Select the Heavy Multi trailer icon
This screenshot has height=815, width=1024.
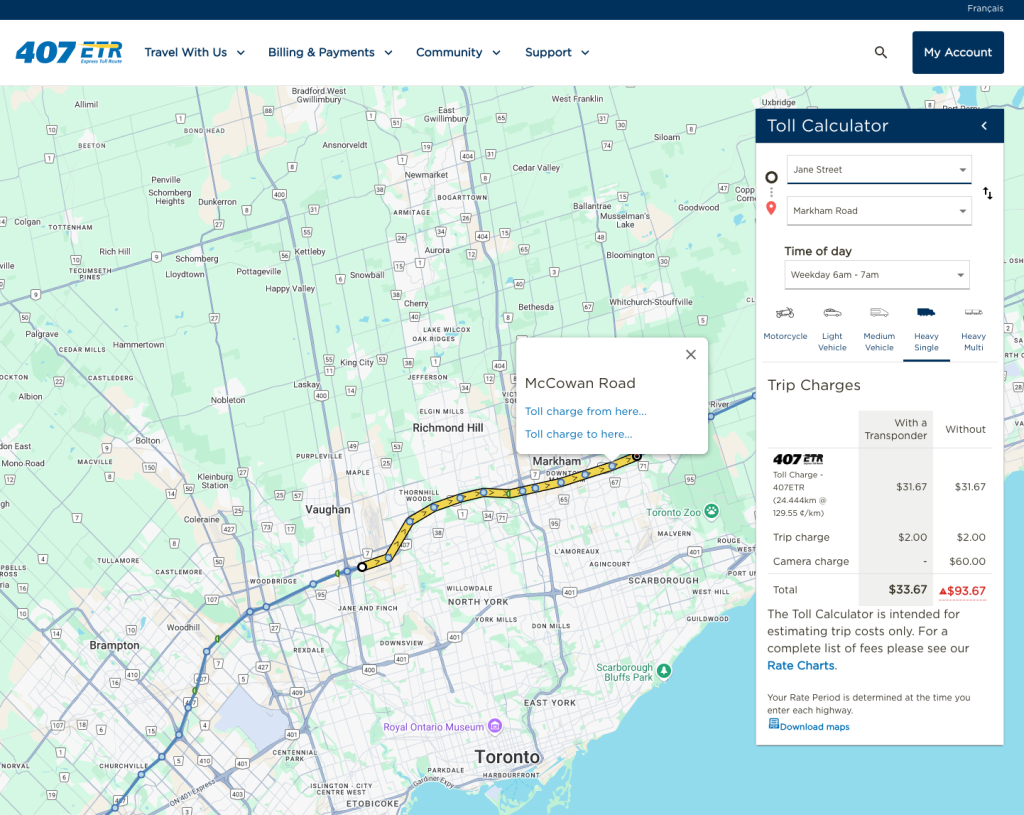pyautogui.click(x=973, y=312)
